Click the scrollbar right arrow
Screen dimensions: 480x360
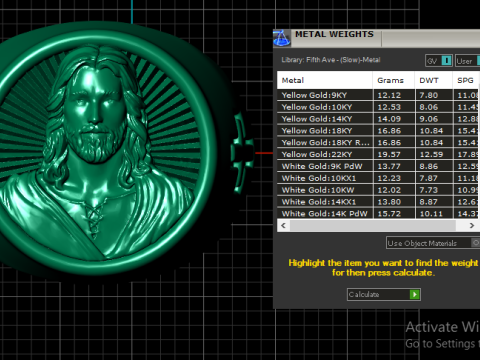(472, 225)
